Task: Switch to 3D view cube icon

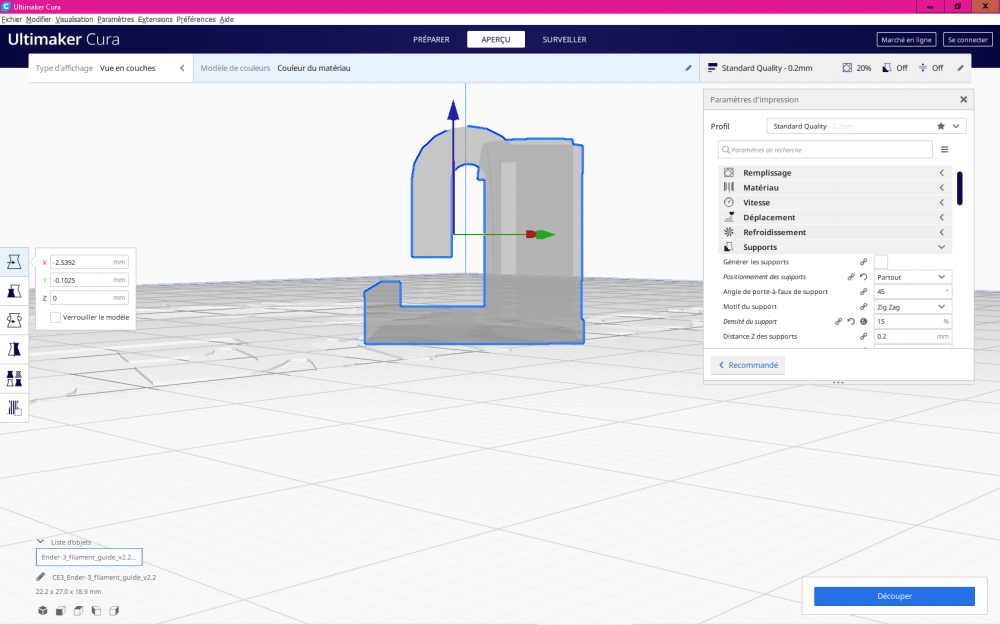Action: tap(43, 611)
